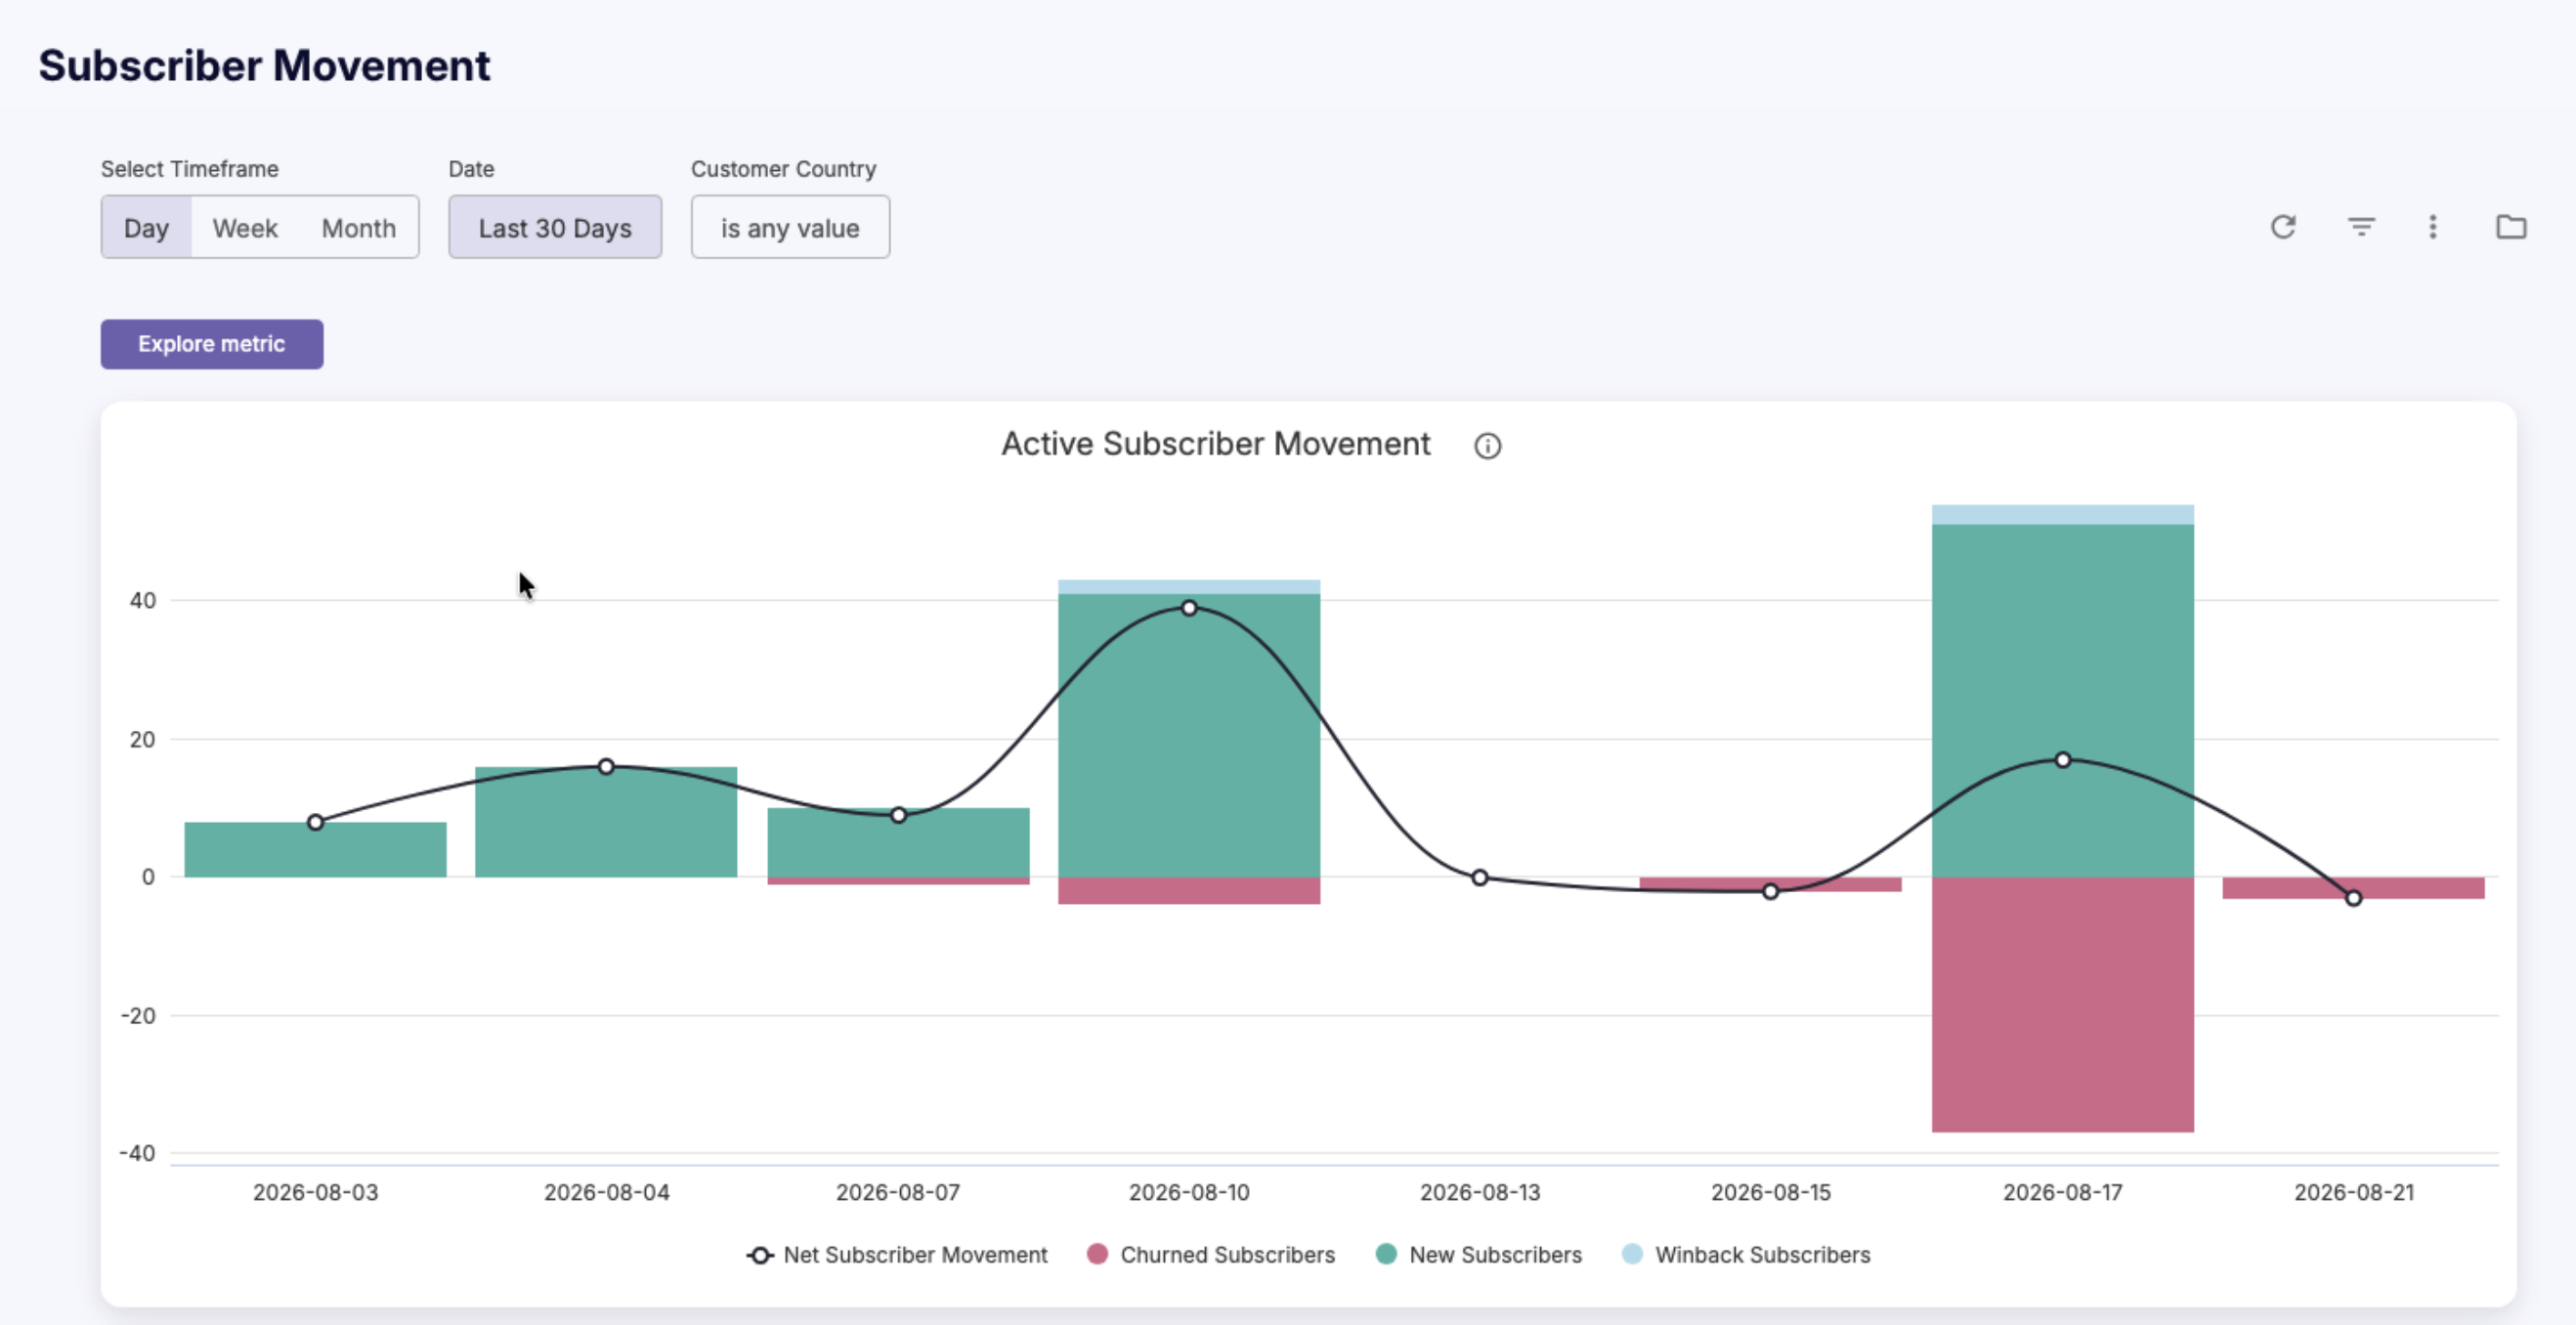Toggle Winback Subscribers series in legend

pyautogui.click(x=1746, y=1255)
